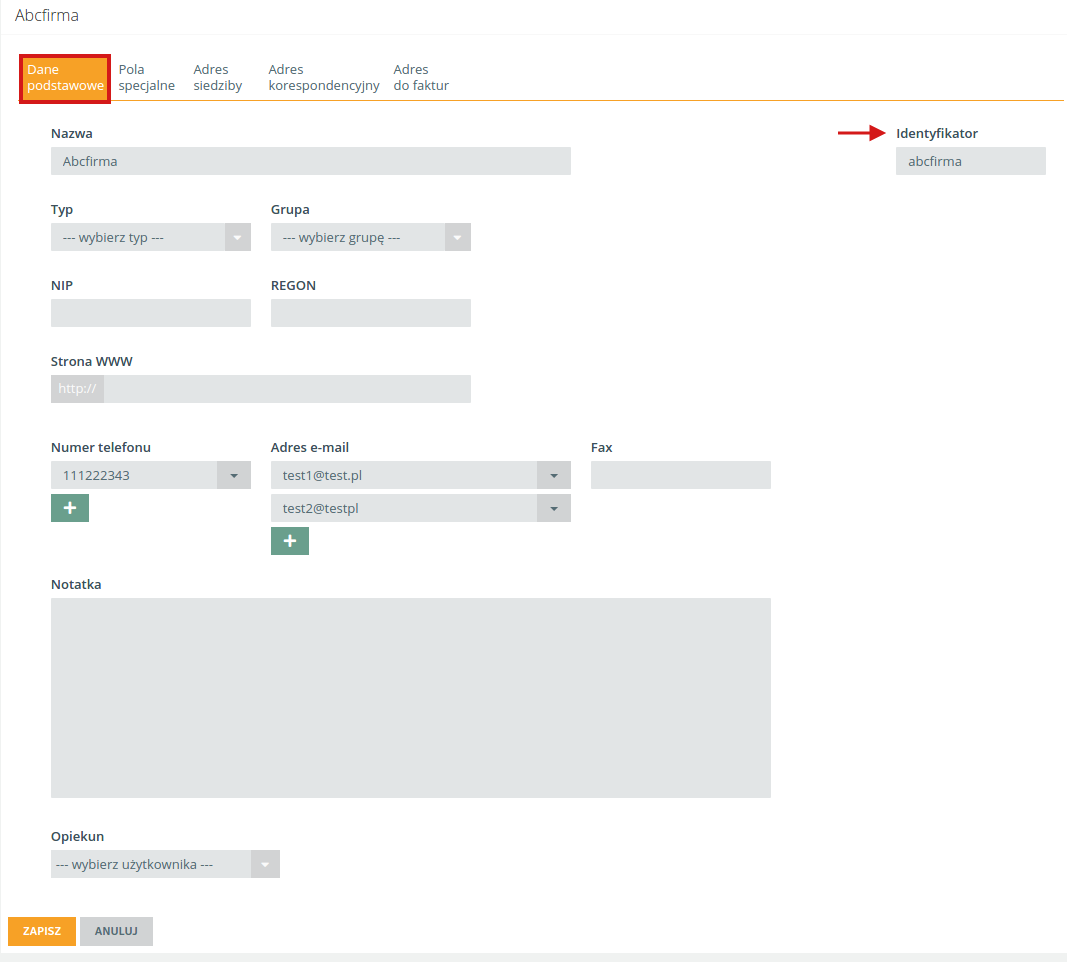Cancel editing with ANULUJ button
The width and height of the screenshot is (1067, 962).
point(116,931)
